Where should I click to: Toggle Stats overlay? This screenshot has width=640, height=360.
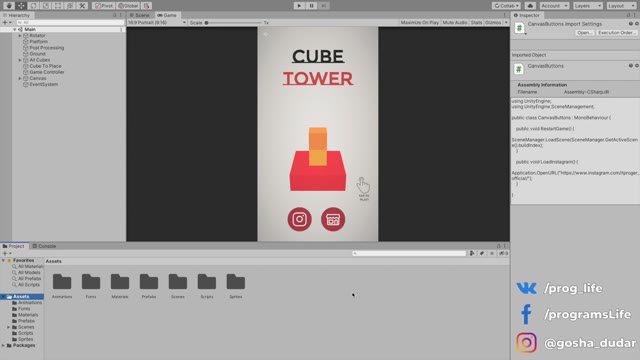[476, 22]
